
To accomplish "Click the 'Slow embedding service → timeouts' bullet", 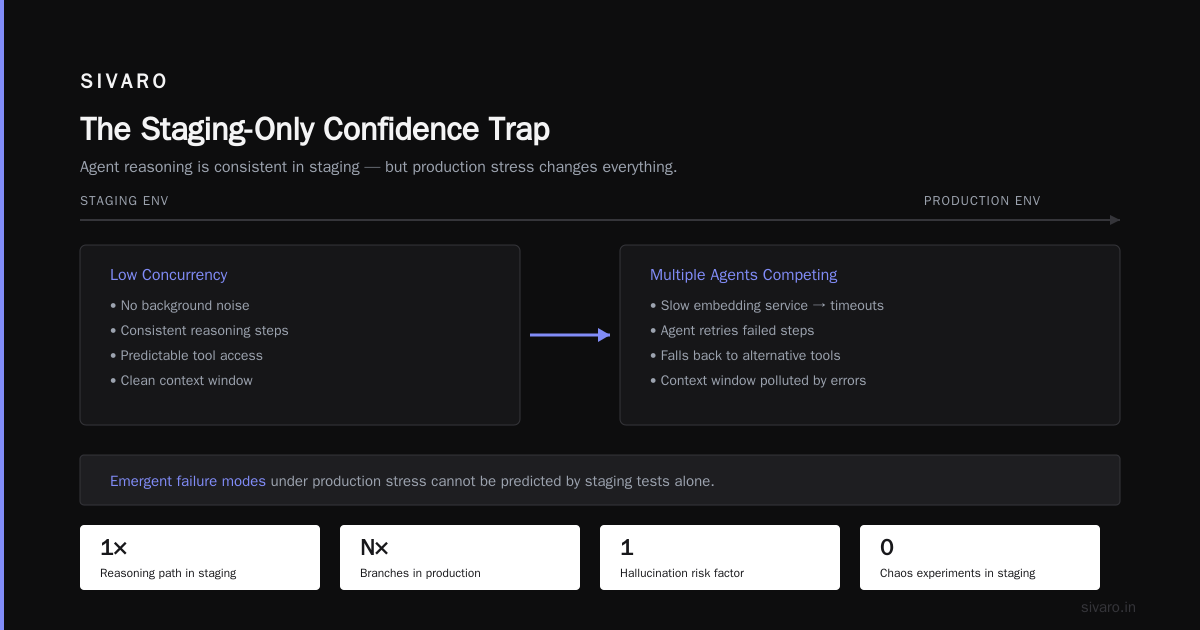I will pyautogui.click(x=767, y=305).
